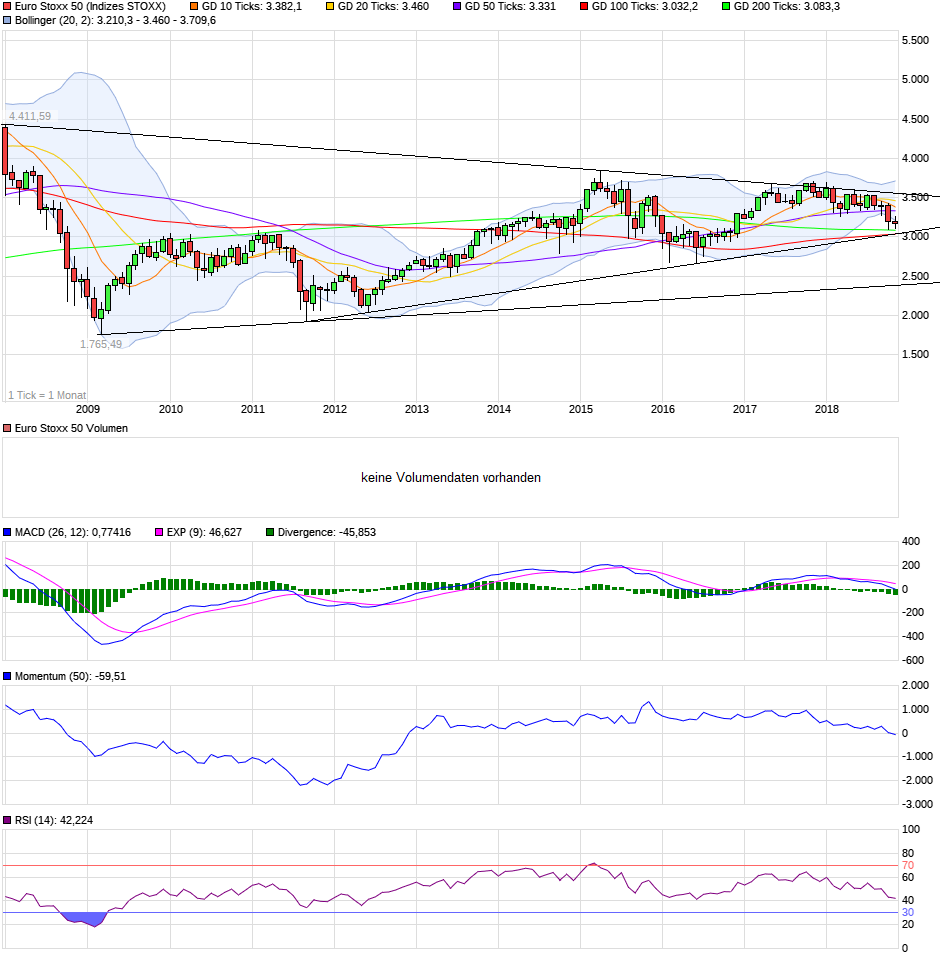Image resolution: width=940 pixels, height=958 pixels.
Task: Click the 'Euro Stoxx 50 (Indizes STOXX)' title text
Action: [90, 7]
